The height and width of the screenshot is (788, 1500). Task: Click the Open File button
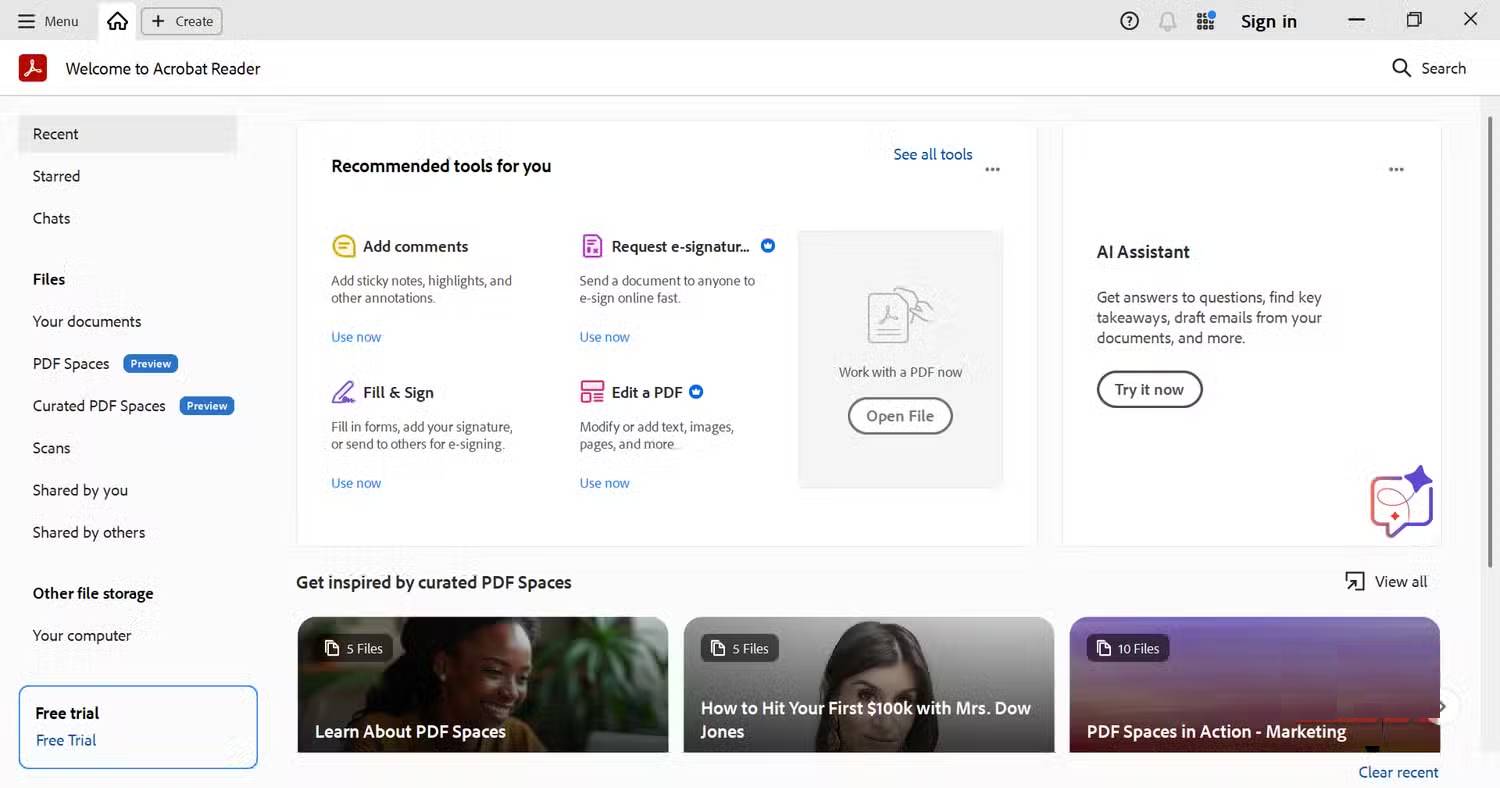coord(900,416)
